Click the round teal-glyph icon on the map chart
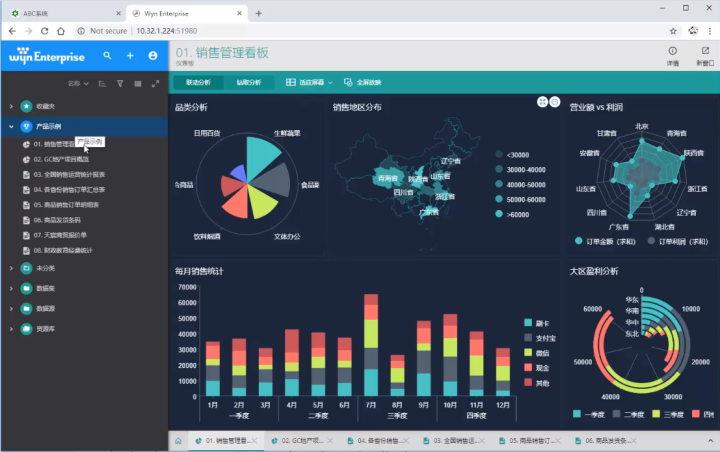The height and width of the screenshot is (452, 720). click(542, 102)
